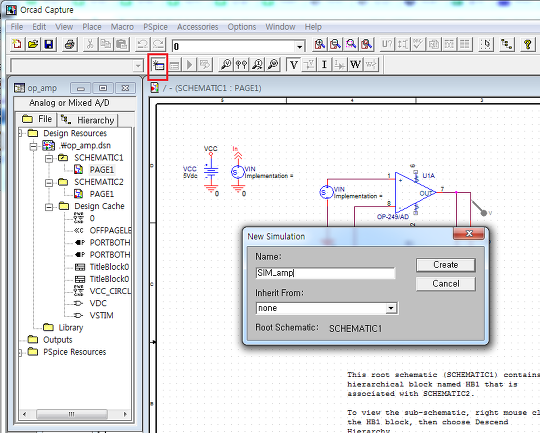Image resolution: width=540 pixels, height=433 pixels.
Task: Click the Snap to Grid toolbar icon
Action: tap(486, 44)
